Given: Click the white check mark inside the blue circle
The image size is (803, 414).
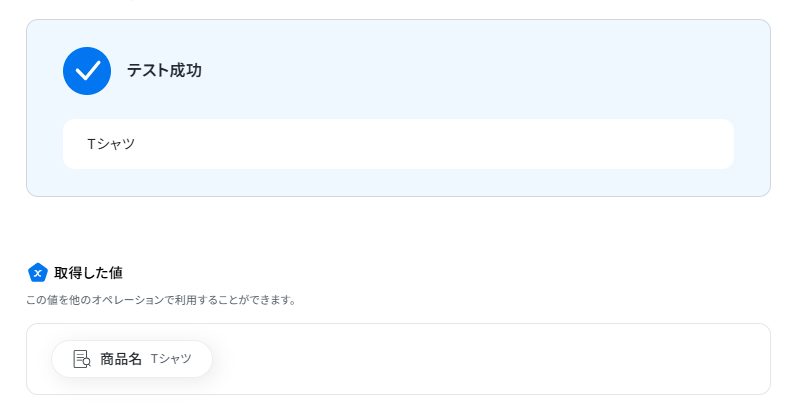Looking at the screenshot, I should point(87,71).
